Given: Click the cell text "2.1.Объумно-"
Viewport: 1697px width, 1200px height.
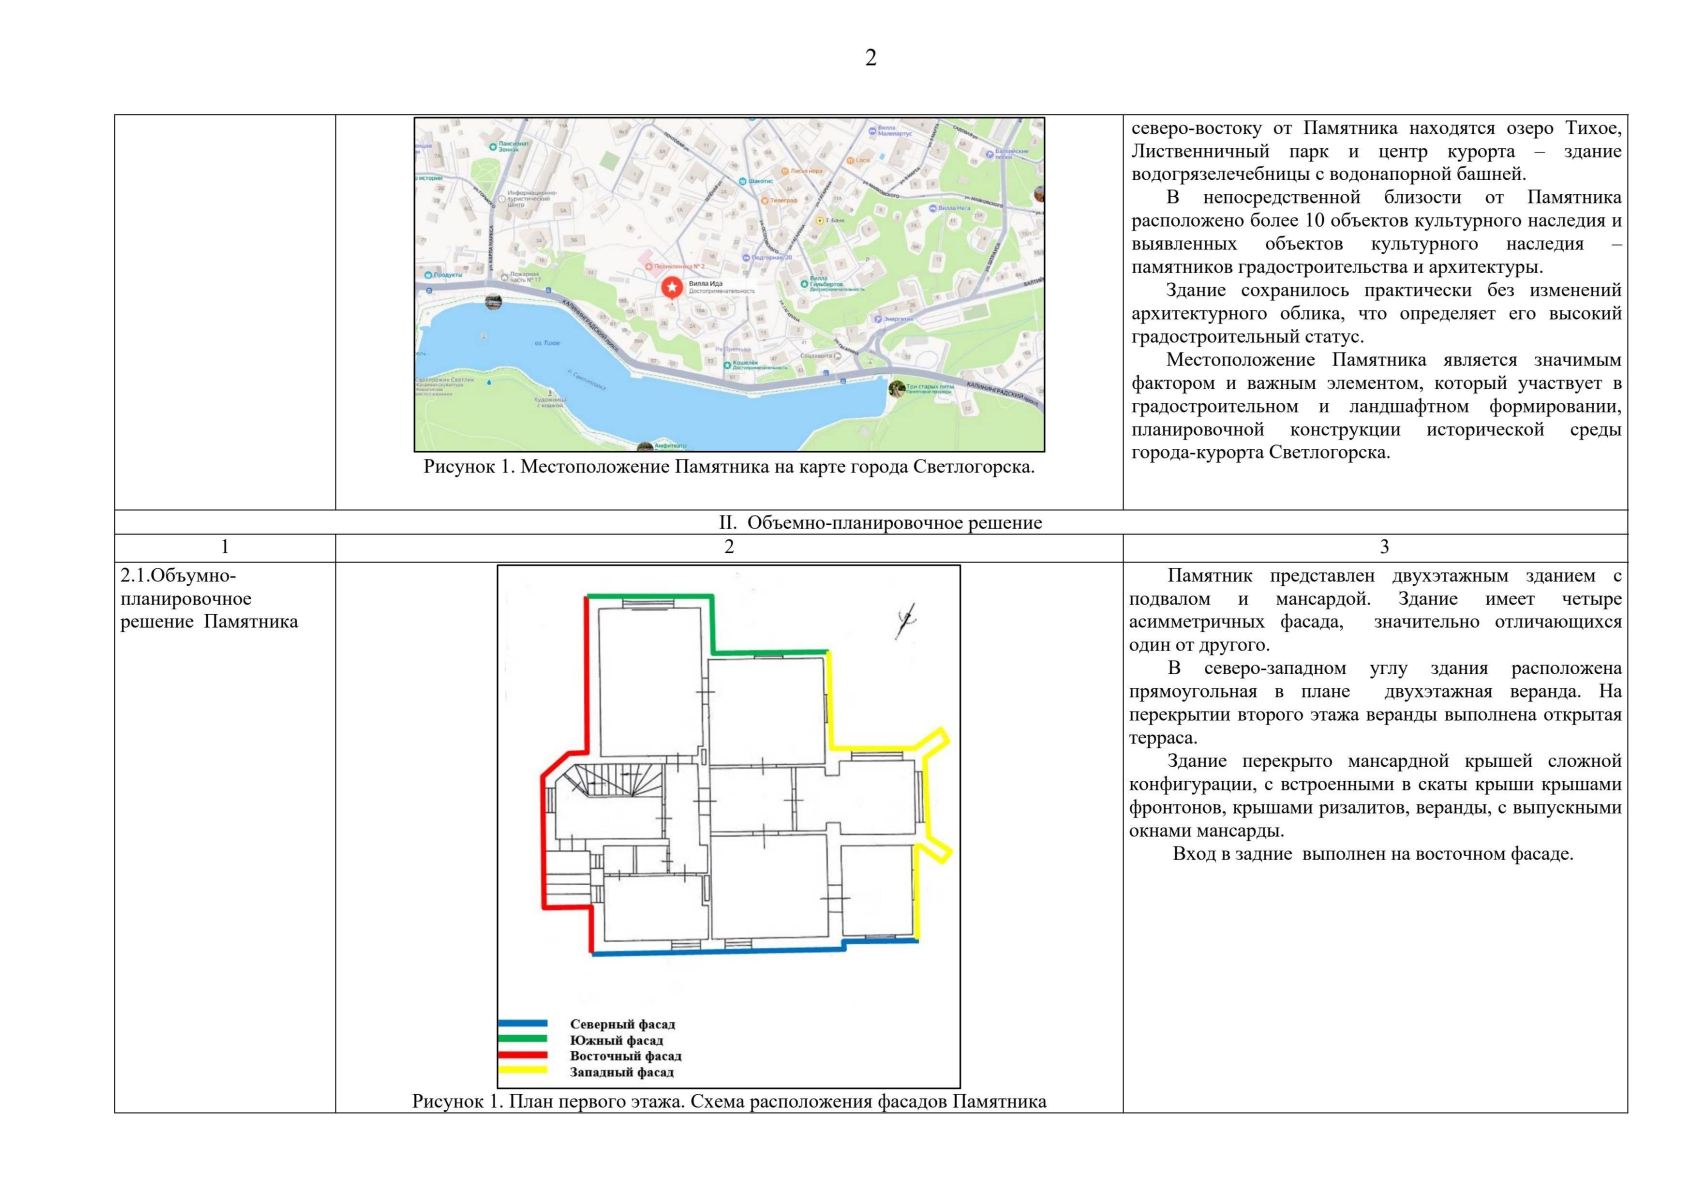Looking at the screenshot, I should click(178, 576).
